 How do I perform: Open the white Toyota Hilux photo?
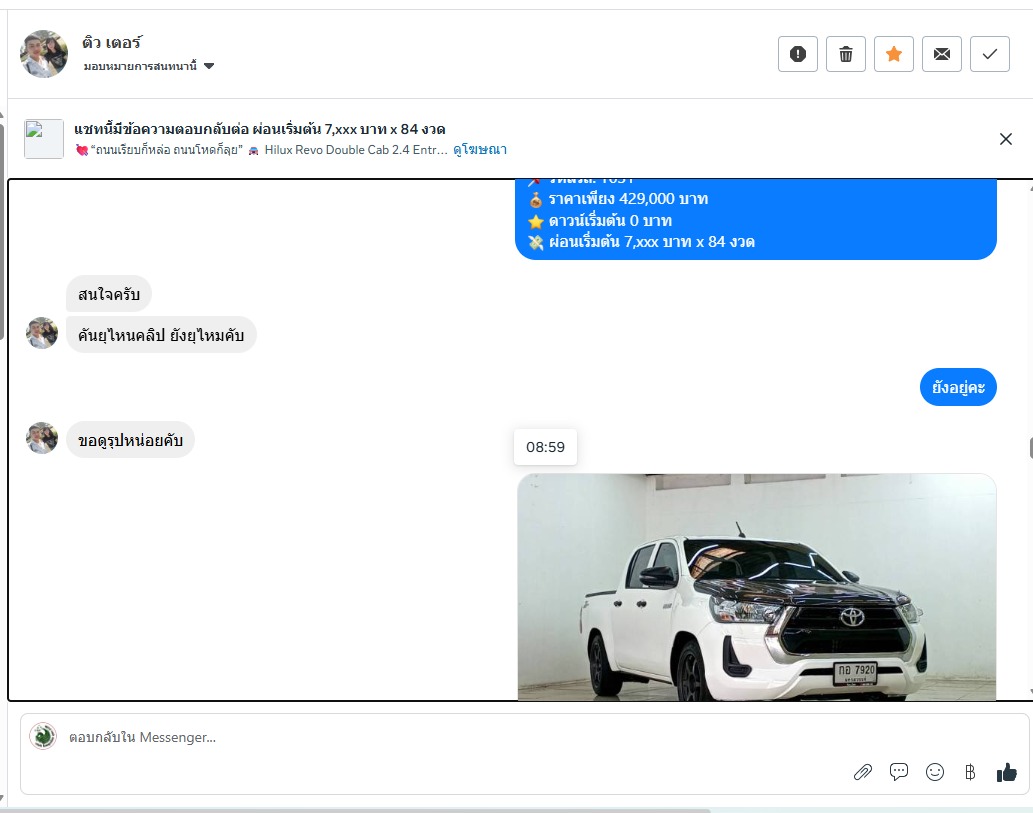point(756,587)
